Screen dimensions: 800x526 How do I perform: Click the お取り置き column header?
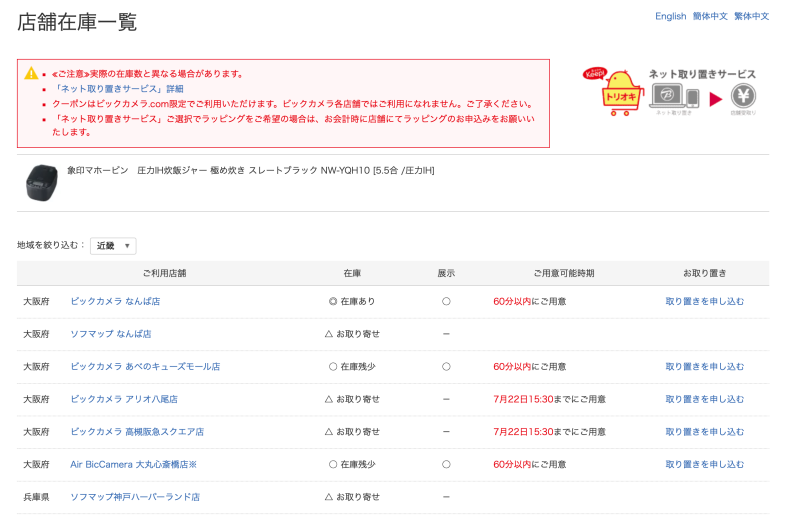click(x=705, y=273)
